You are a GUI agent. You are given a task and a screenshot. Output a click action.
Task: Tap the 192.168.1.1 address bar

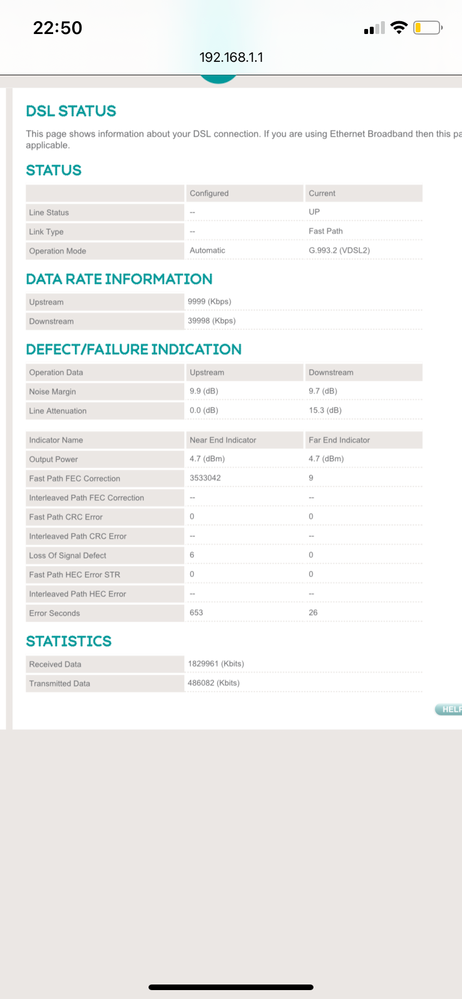click(231, 57)
